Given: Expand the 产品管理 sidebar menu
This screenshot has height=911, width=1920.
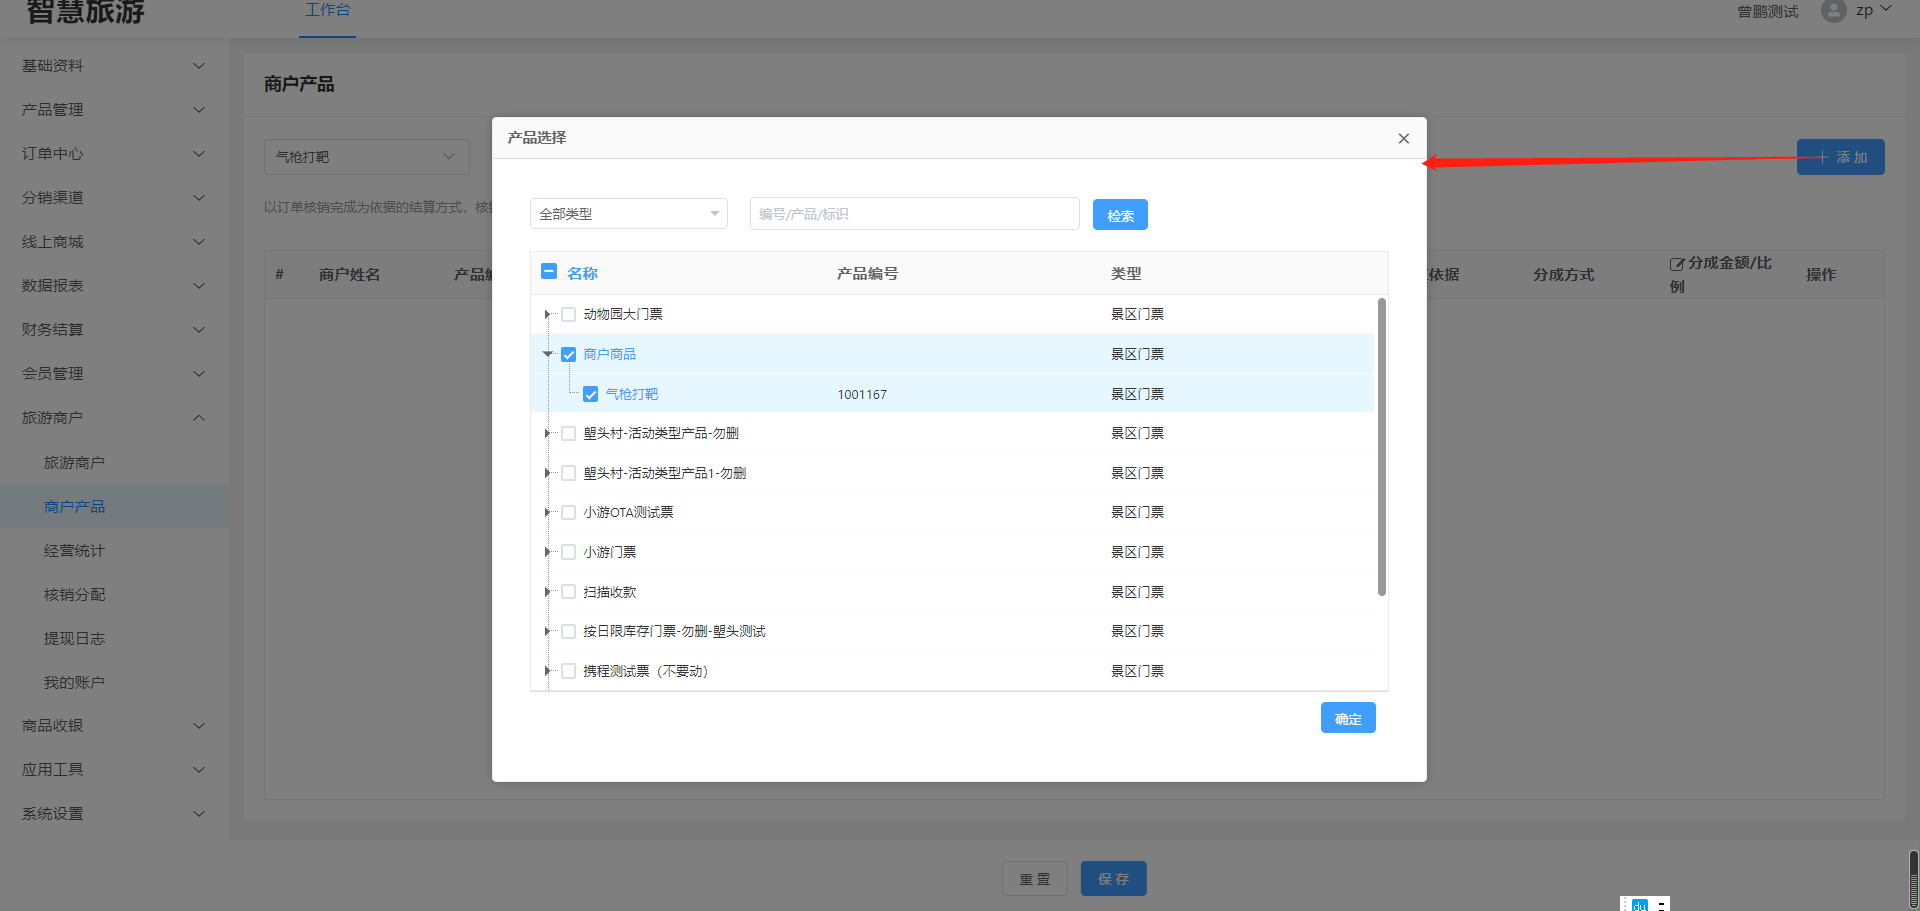Looking at the screenshot, I should tap(113, 110).
